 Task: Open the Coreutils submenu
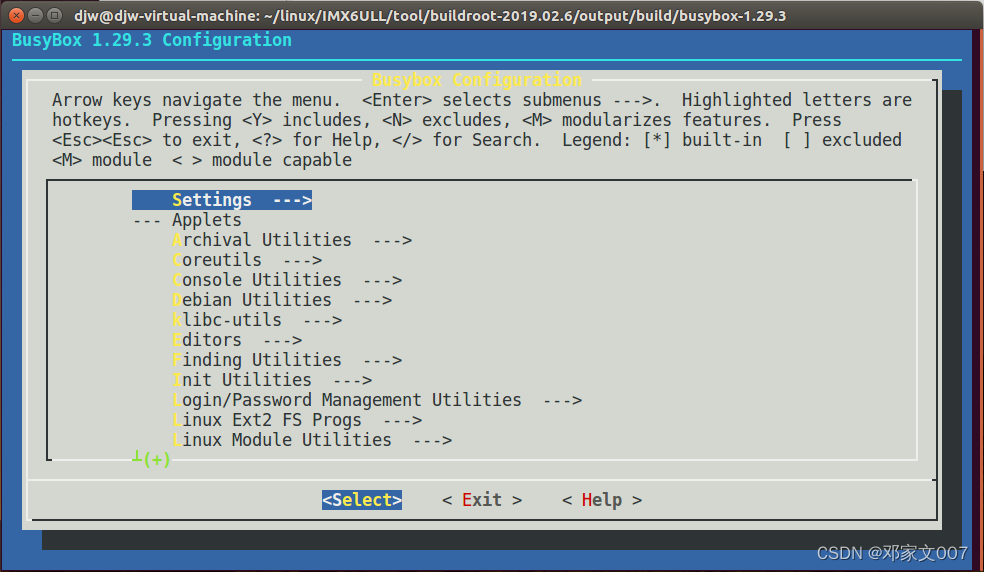pos(247,260)
